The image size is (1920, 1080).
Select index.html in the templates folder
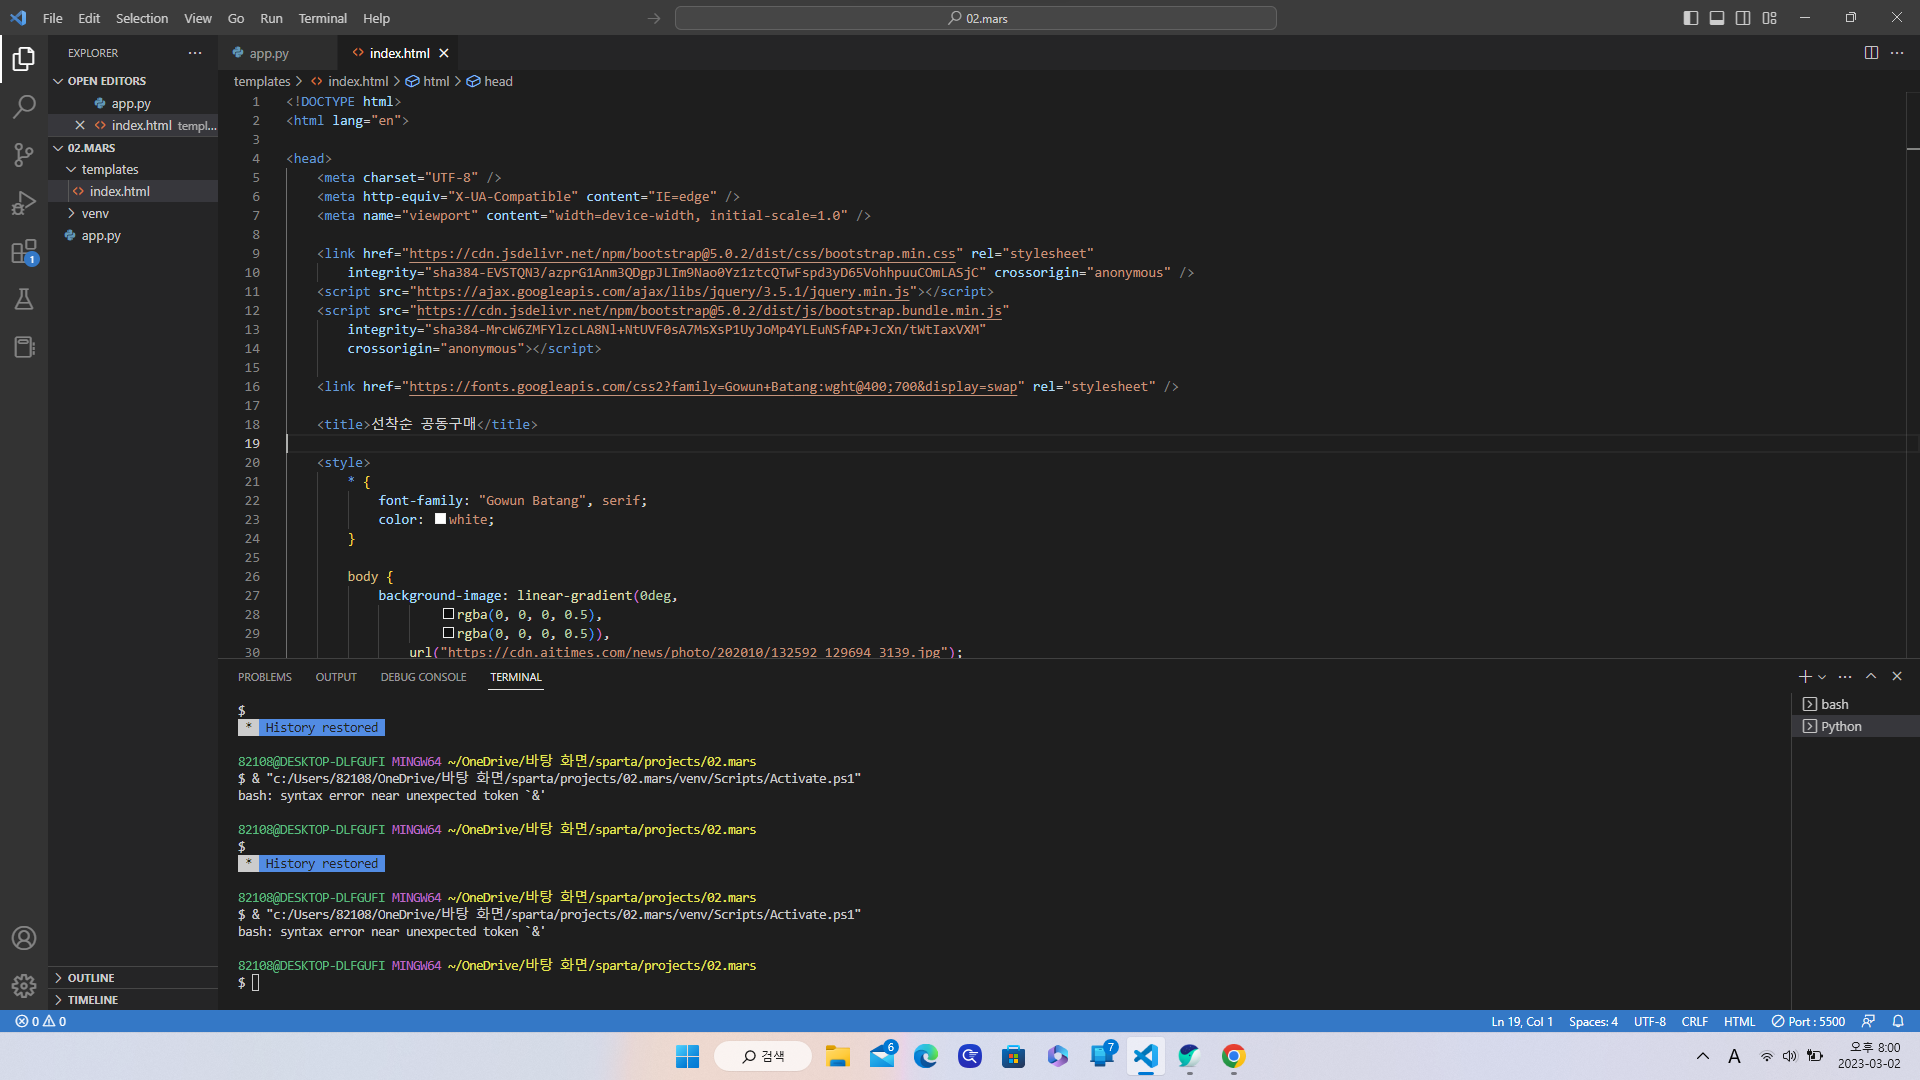click(x=133, y=192)
